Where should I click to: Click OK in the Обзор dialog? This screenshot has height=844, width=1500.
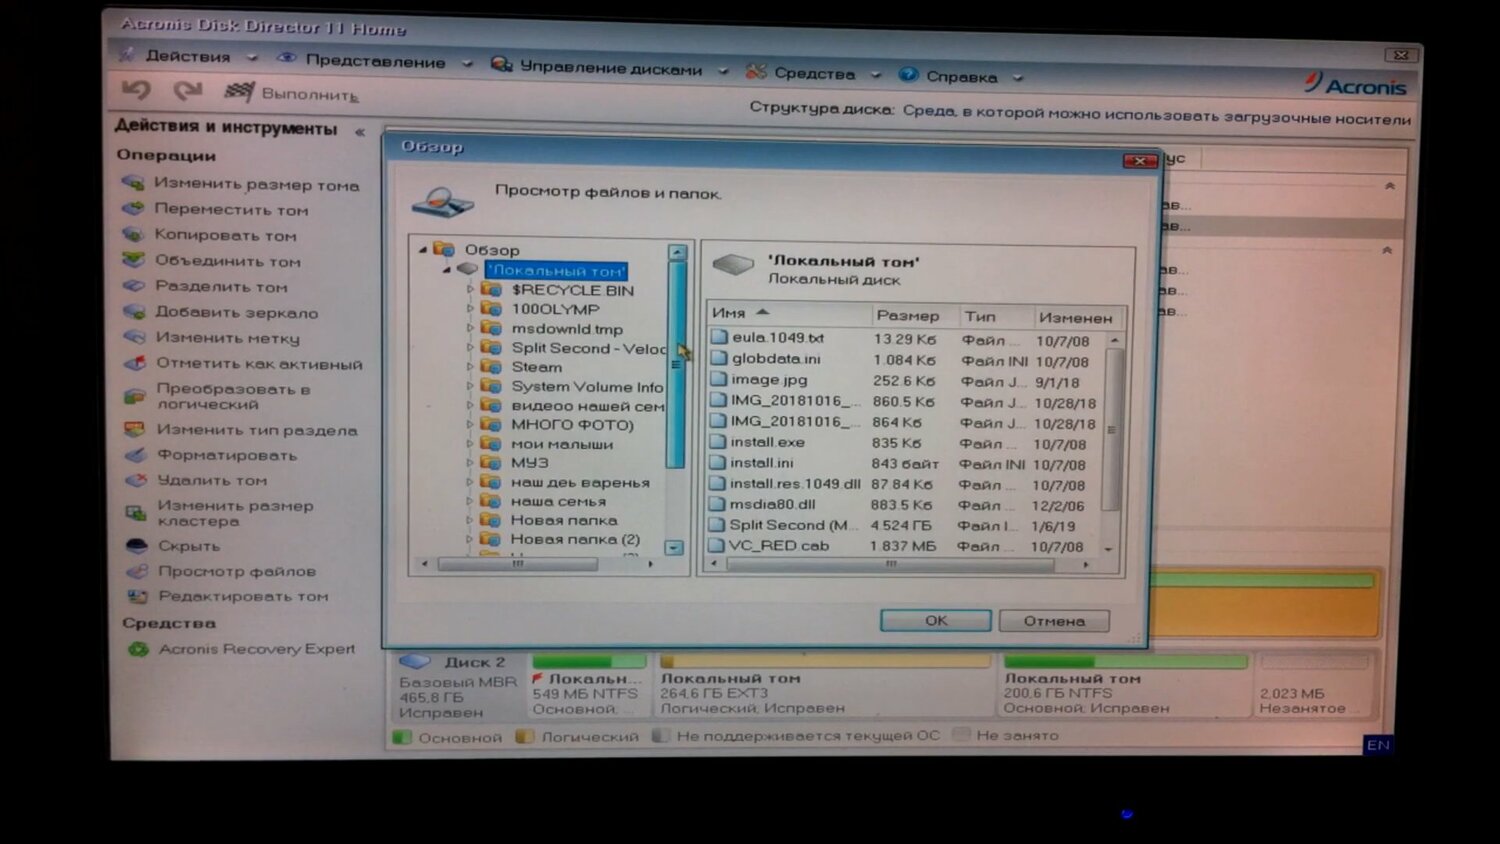pos(935,620)
